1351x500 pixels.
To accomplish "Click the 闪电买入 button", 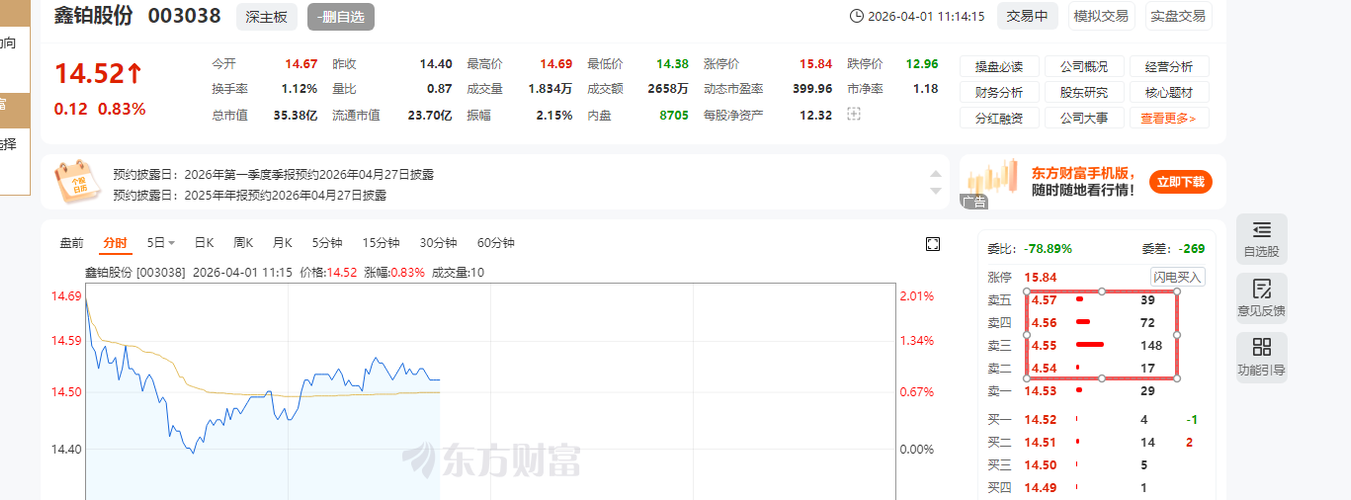I will pos(1178,277).
